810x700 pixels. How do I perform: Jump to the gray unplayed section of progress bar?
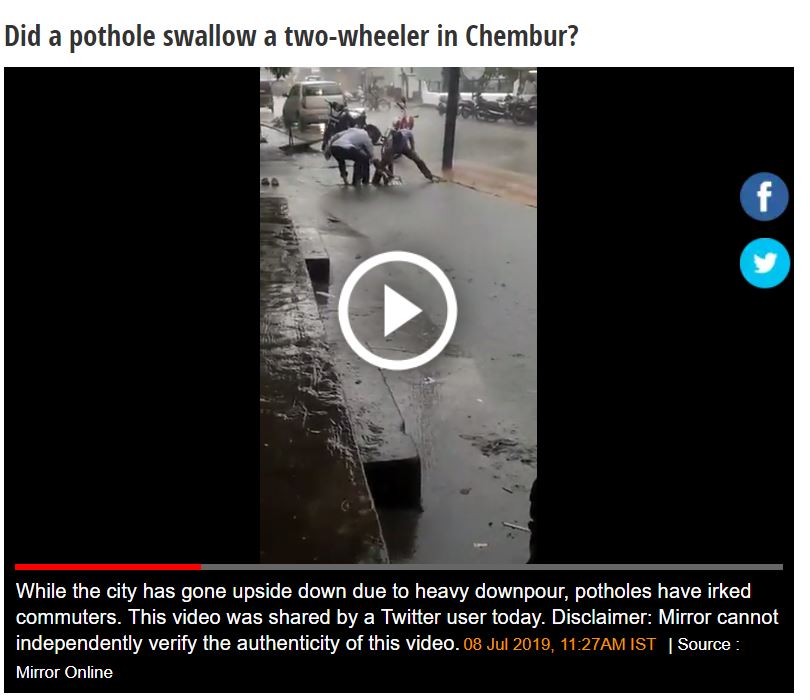492,567
